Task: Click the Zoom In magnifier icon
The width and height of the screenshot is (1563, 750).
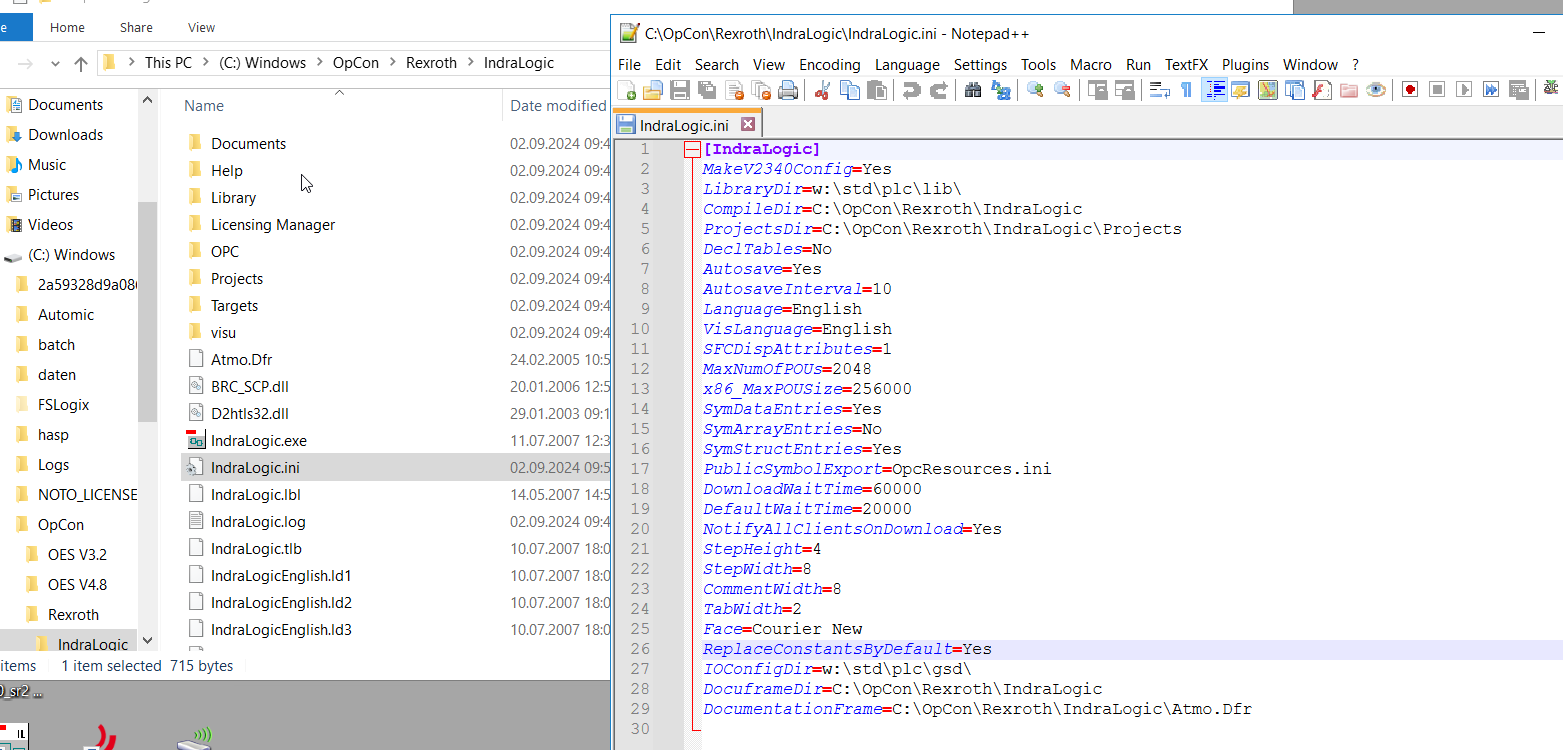Action: (1035, 90)
